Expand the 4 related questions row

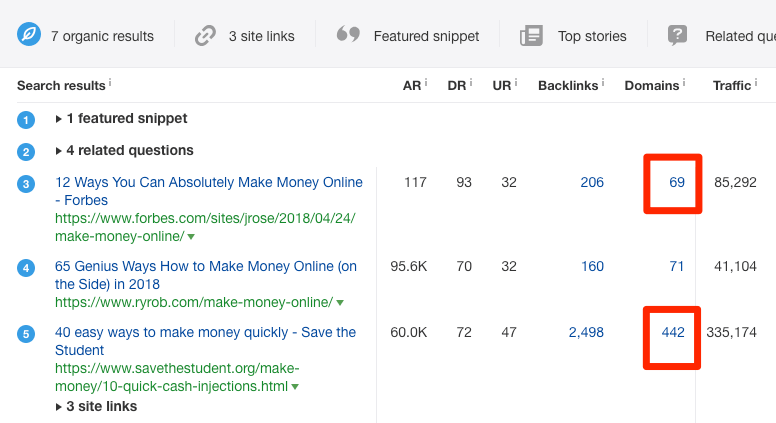pyautogui.click(x=125, y=150)
